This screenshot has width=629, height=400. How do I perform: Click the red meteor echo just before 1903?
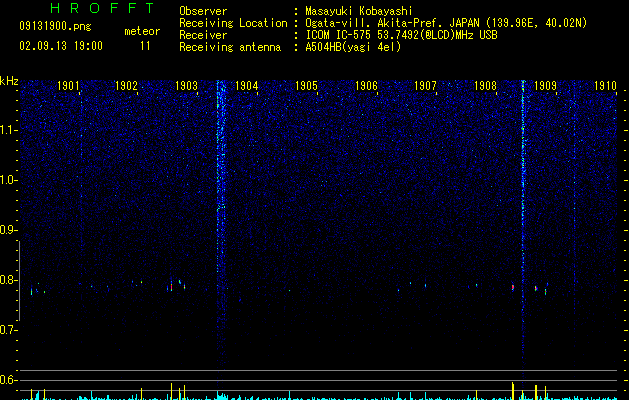171,287
